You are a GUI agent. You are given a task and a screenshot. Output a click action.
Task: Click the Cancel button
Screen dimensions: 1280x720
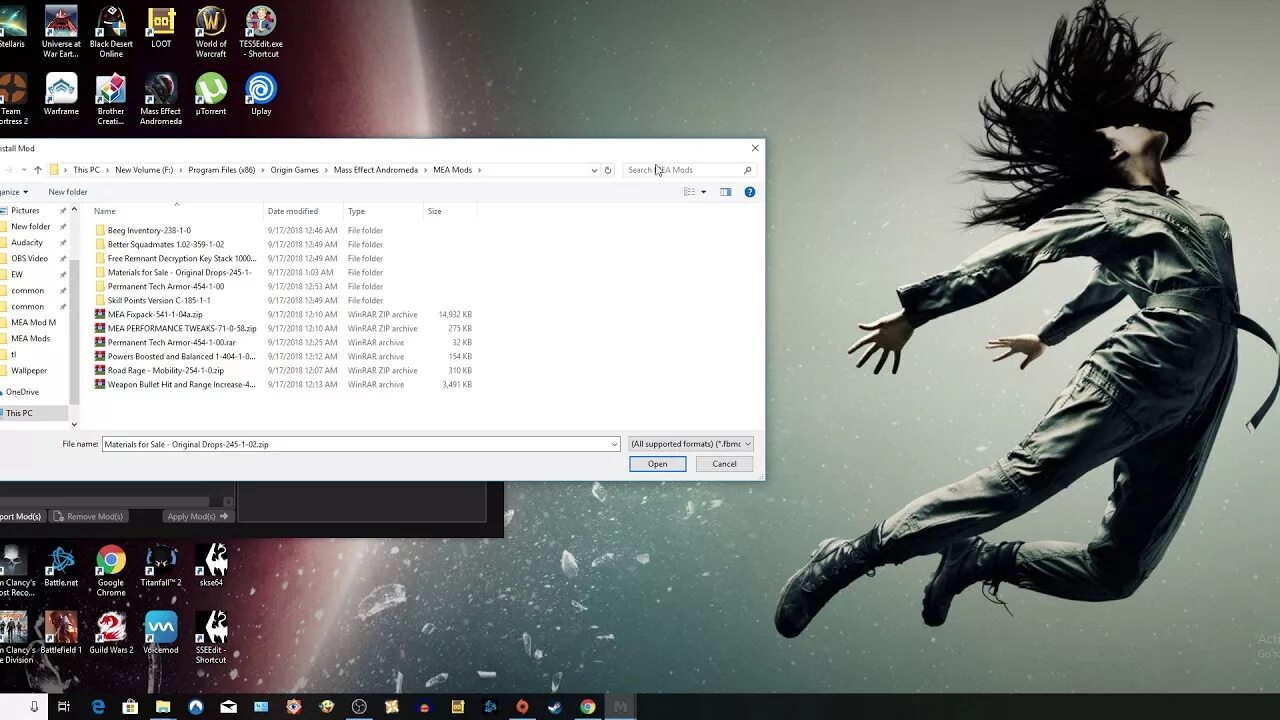(724, 464)
